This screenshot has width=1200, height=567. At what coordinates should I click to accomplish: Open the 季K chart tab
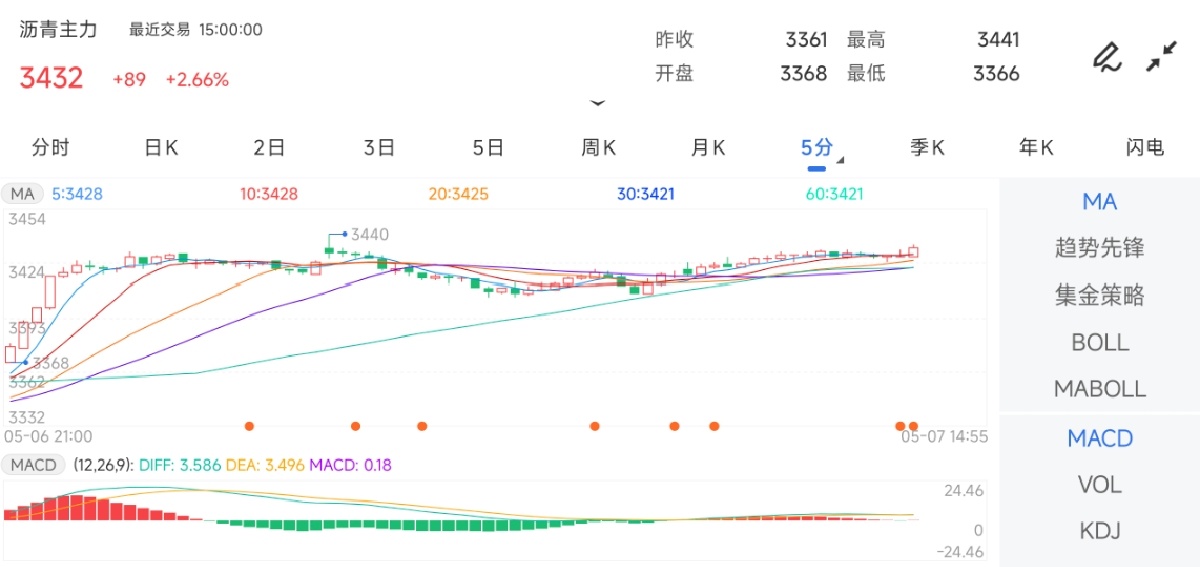928,148
